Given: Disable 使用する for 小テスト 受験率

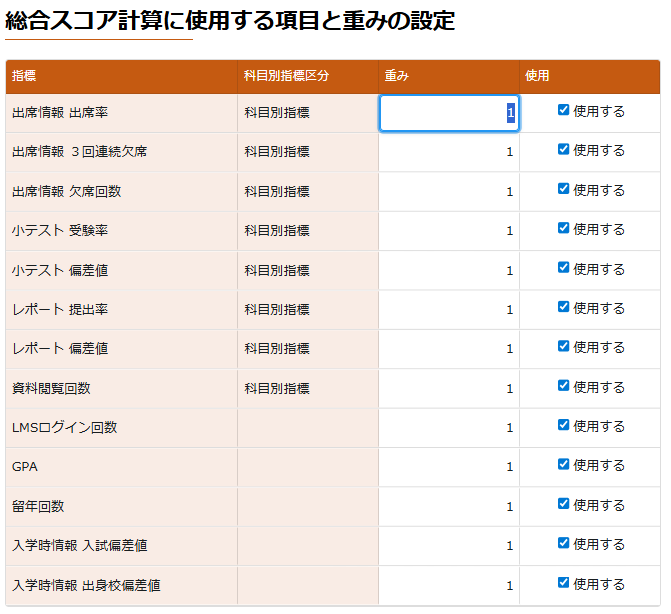Looking at the screenshot, I should 564,228.
